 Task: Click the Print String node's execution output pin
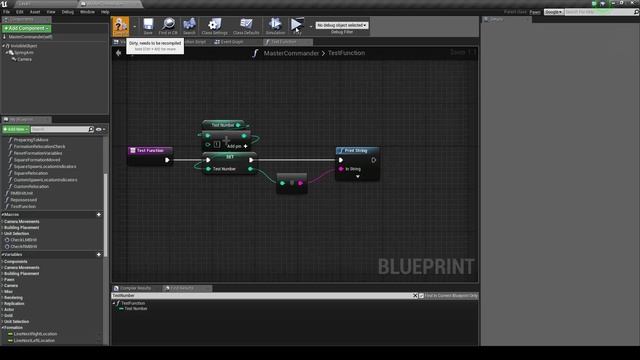click(373, 160)
